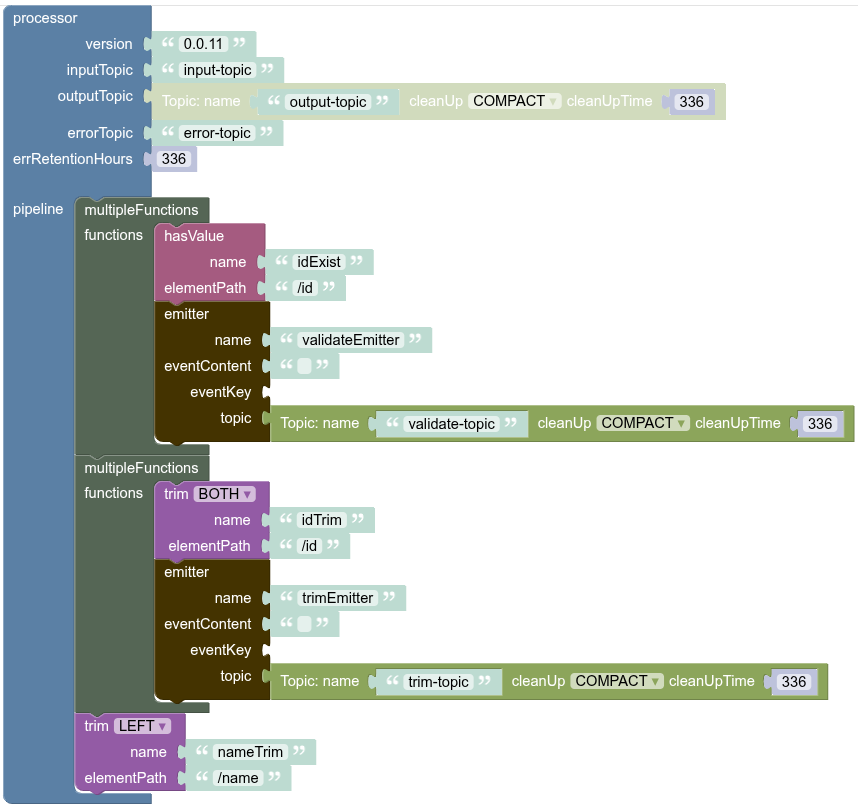Edit the input-topic text field
858x805 pixels.
pos(217,70)
